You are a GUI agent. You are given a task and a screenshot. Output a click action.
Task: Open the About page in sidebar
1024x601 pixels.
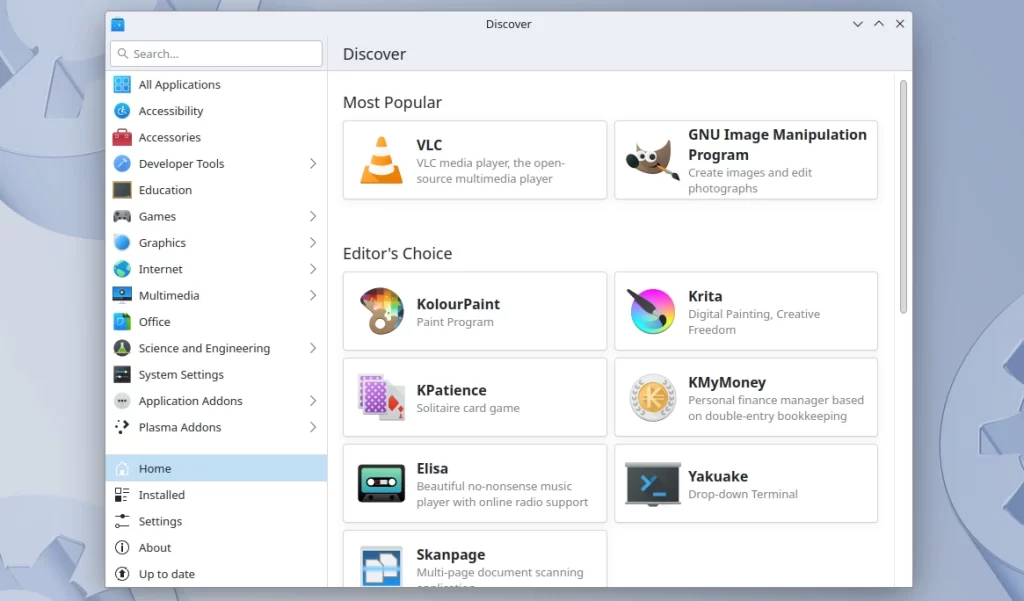tap(155, 548)
